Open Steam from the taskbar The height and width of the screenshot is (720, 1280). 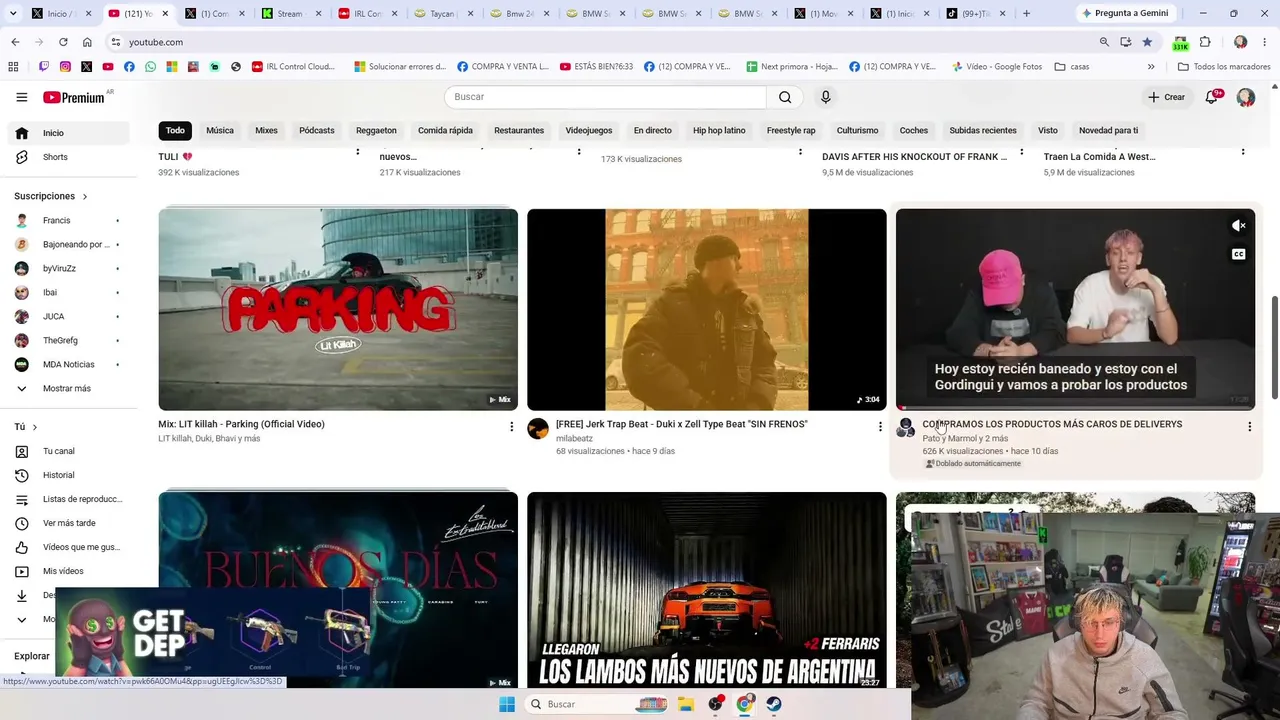[774, 704]
